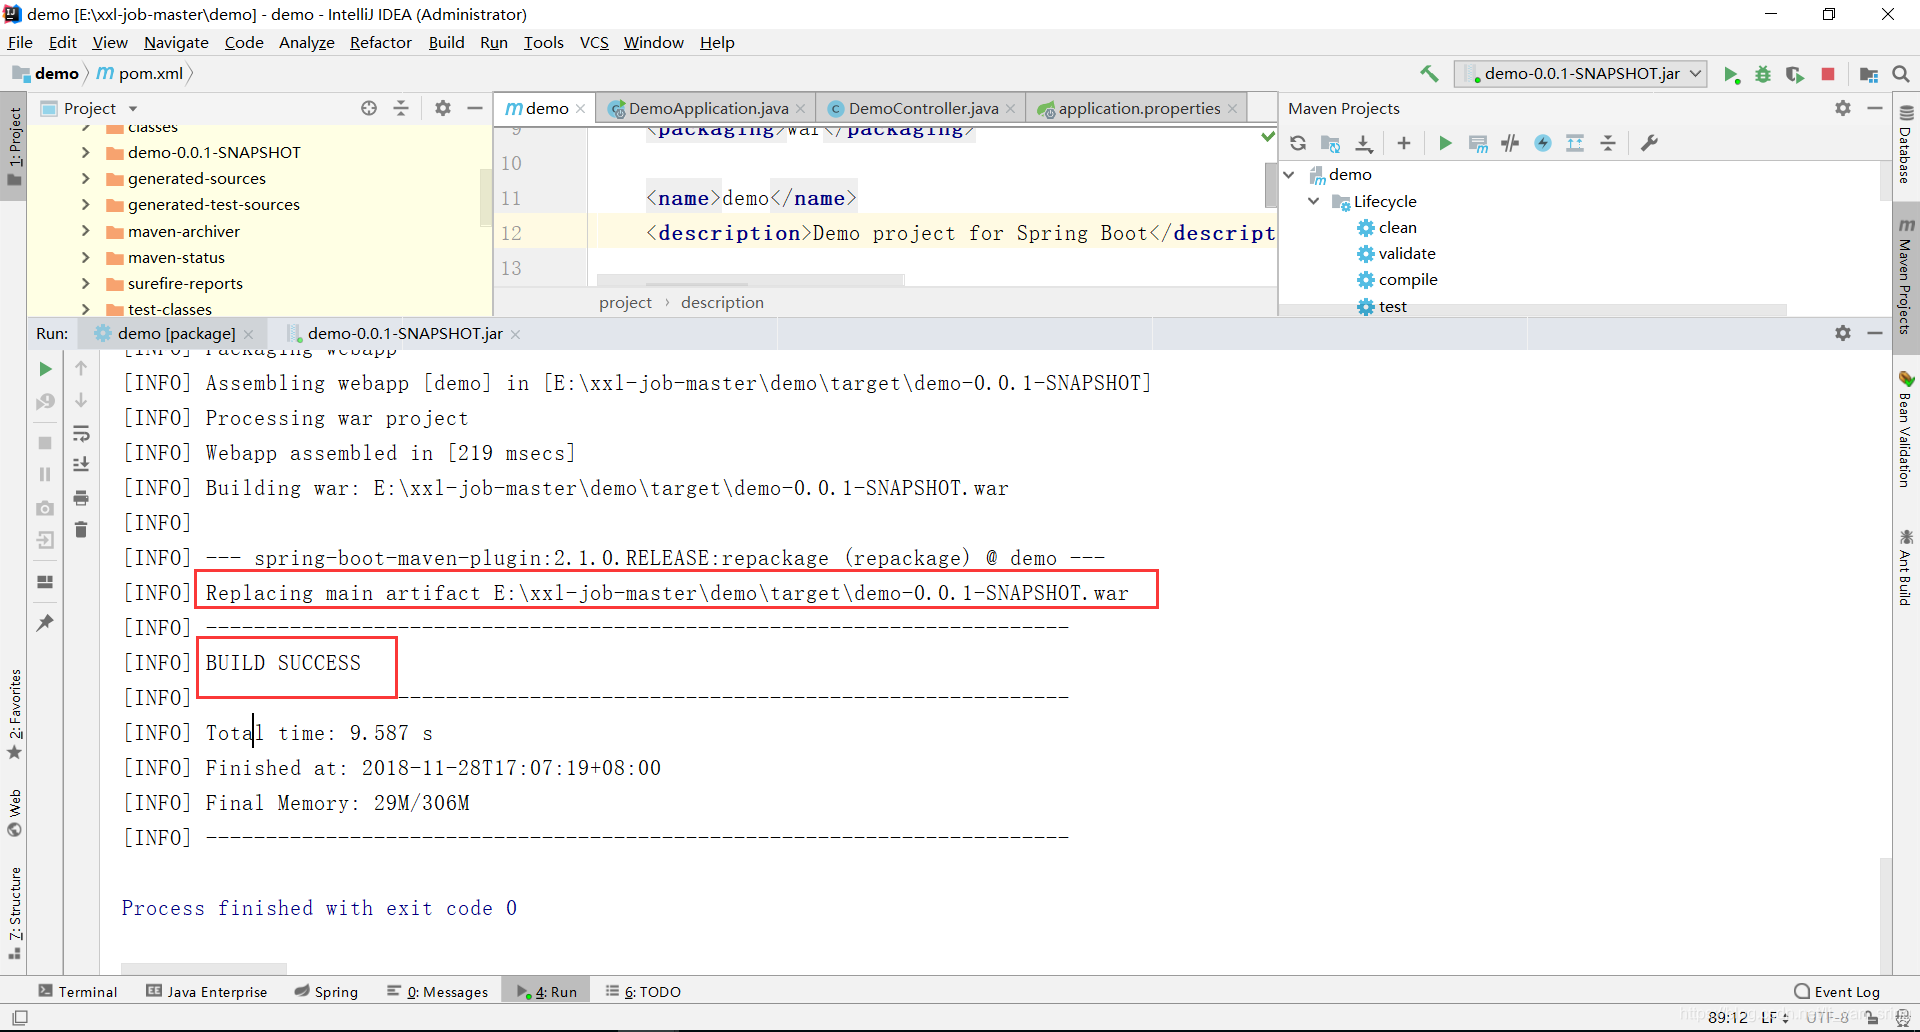
Task: Open Project Structure icon
Action: 1868,75
